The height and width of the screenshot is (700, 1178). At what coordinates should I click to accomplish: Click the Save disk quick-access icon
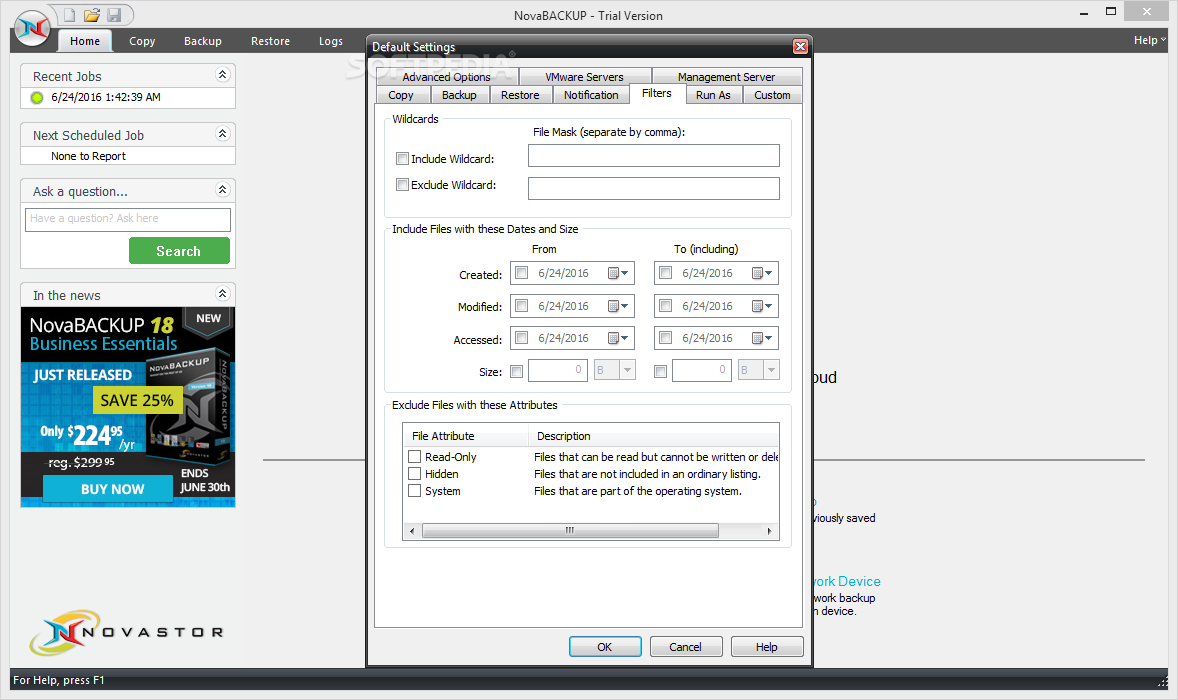tap(114, 15)
